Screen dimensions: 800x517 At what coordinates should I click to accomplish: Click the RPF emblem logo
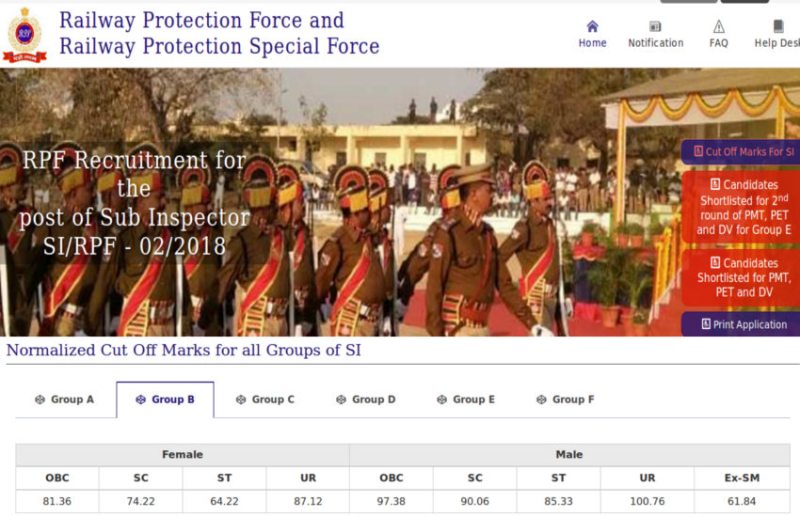[x=24, y=35]
